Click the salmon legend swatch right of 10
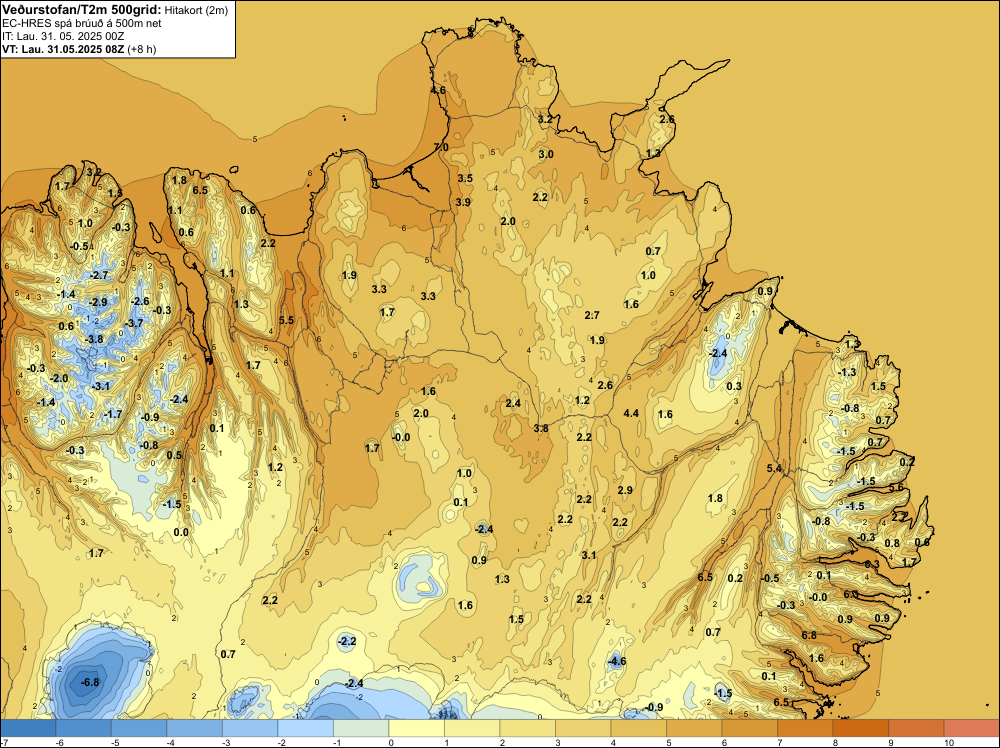1000x748 pixels. pyautogui.click(x=972, y=728)
